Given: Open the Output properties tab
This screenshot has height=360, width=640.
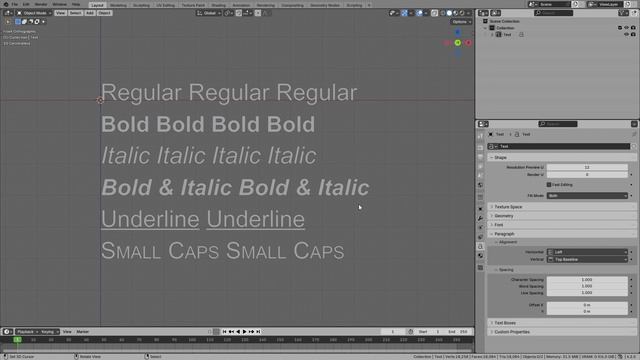Looking at the screenshot, I should click(480, 157).
